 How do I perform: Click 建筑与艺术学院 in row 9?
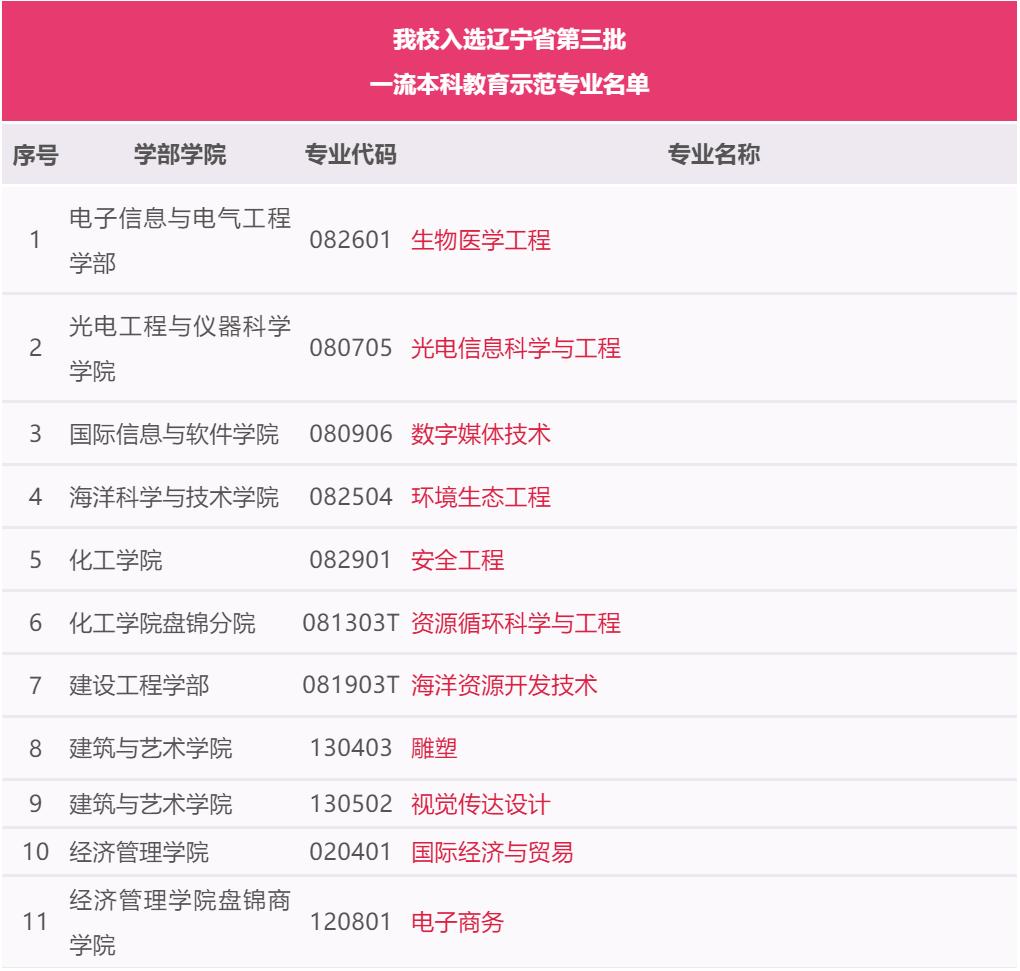[151, 805]
